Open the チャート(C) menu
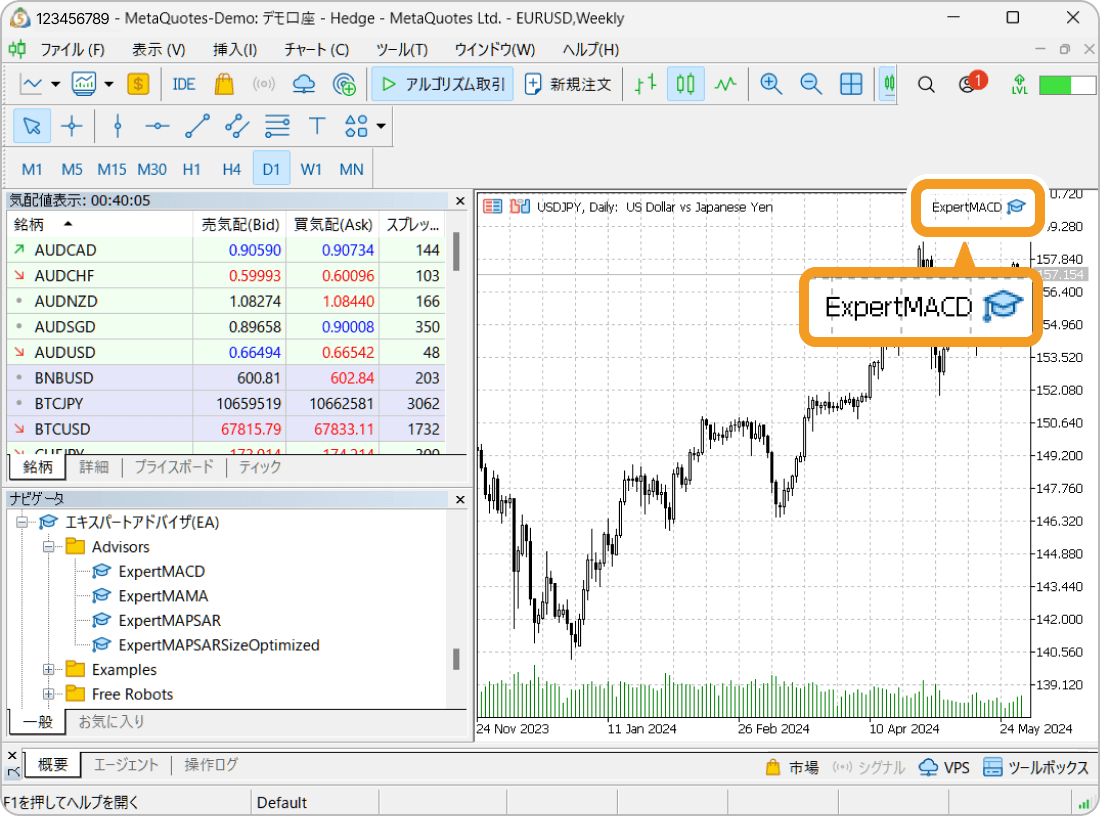1100x816 pixels. tap(316, 49)
